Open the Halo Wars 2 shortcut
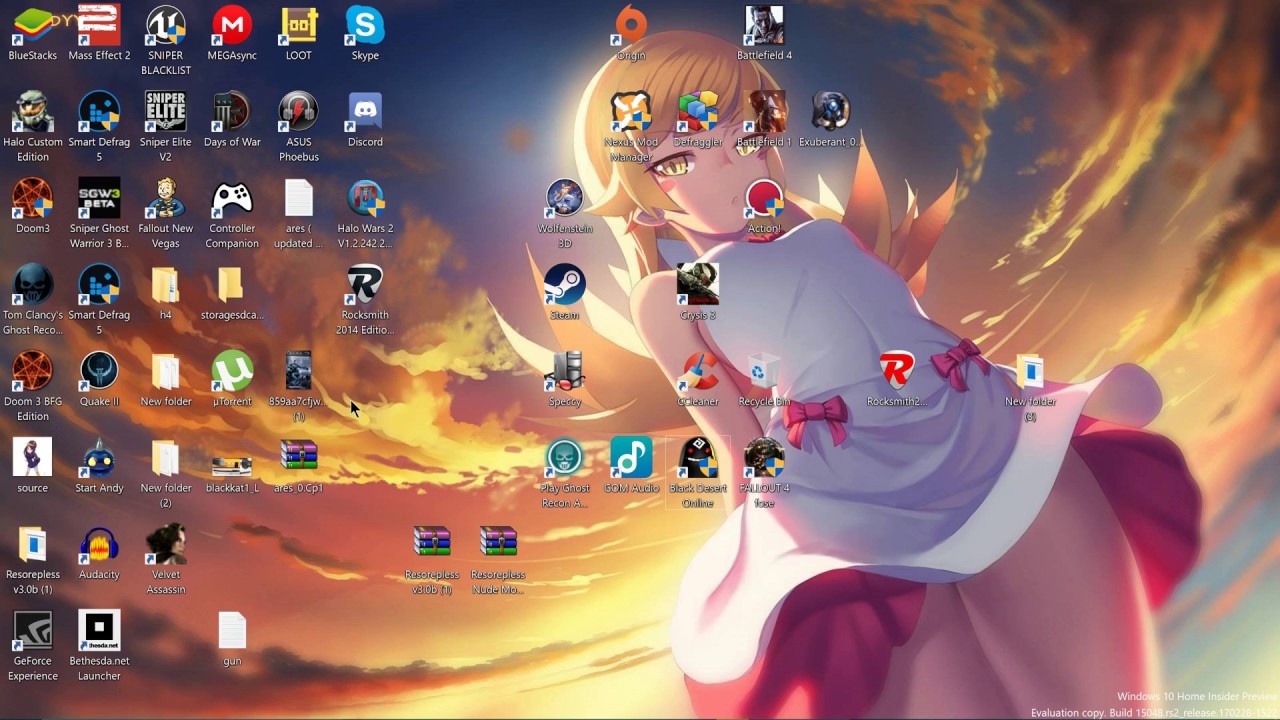Image resolution: width=1280 pixels, height=720 pixels. coord(365,199)
